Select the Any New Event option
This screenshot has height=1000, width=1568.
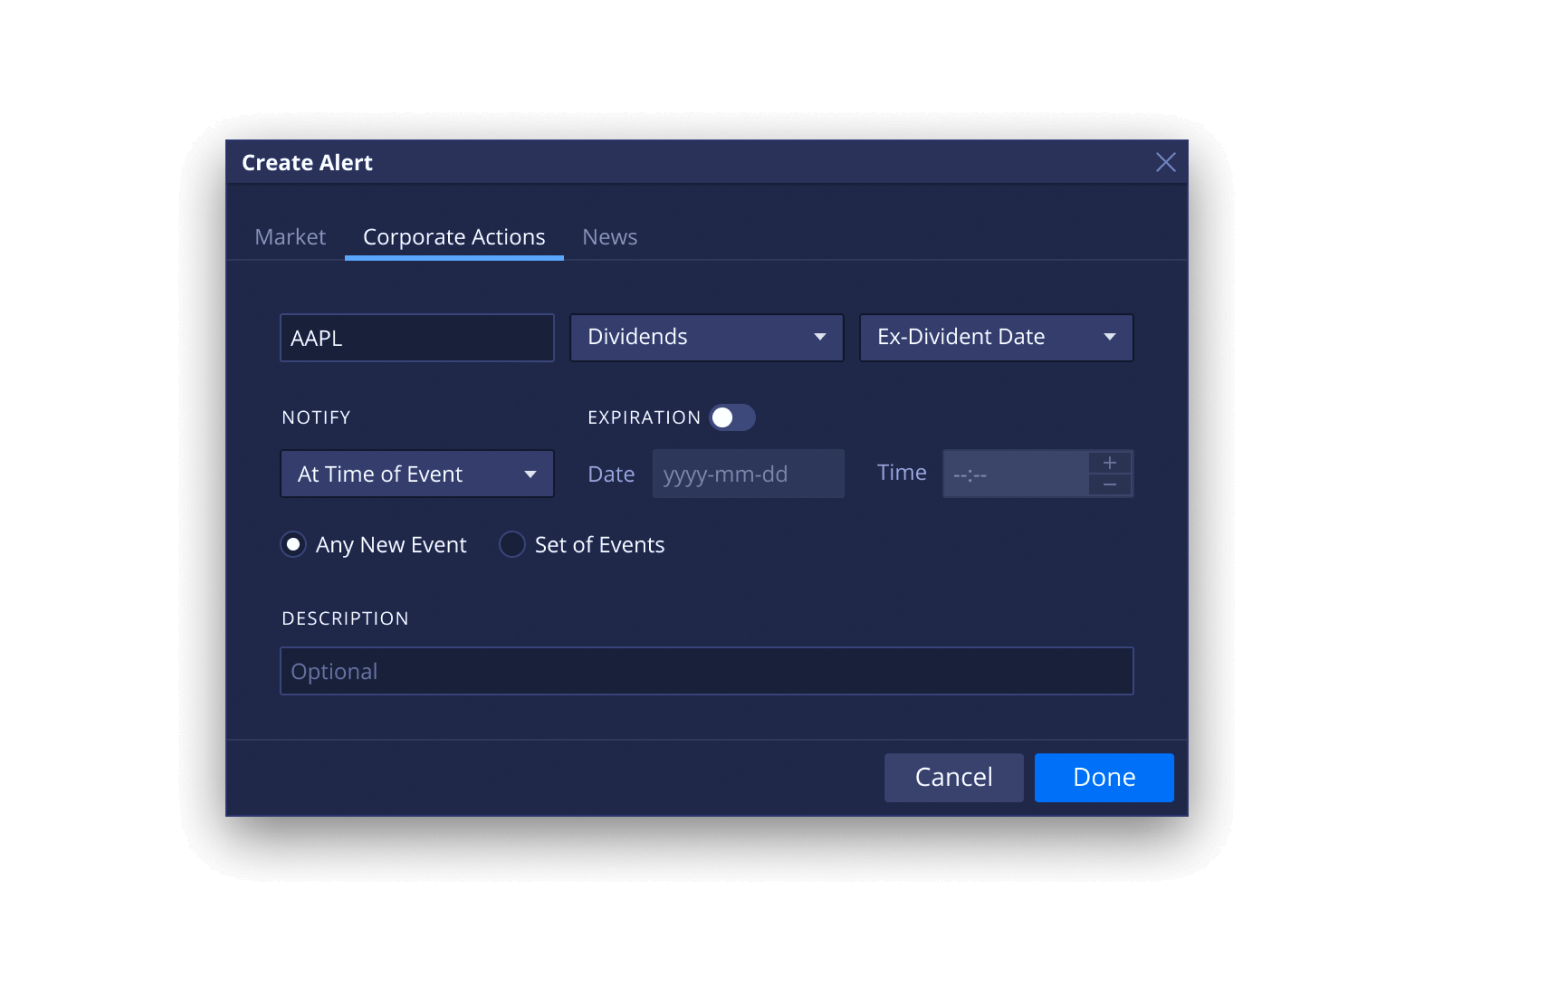pyautogui.click(x=293, y=545)
